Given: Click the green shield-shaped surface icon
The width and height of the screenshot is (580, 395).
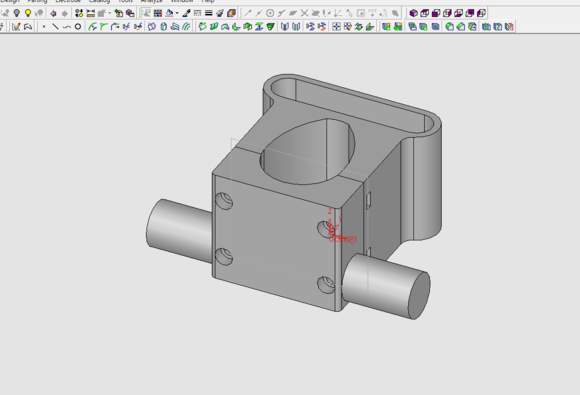Looking at the screenshot, I should click(271, 27).
